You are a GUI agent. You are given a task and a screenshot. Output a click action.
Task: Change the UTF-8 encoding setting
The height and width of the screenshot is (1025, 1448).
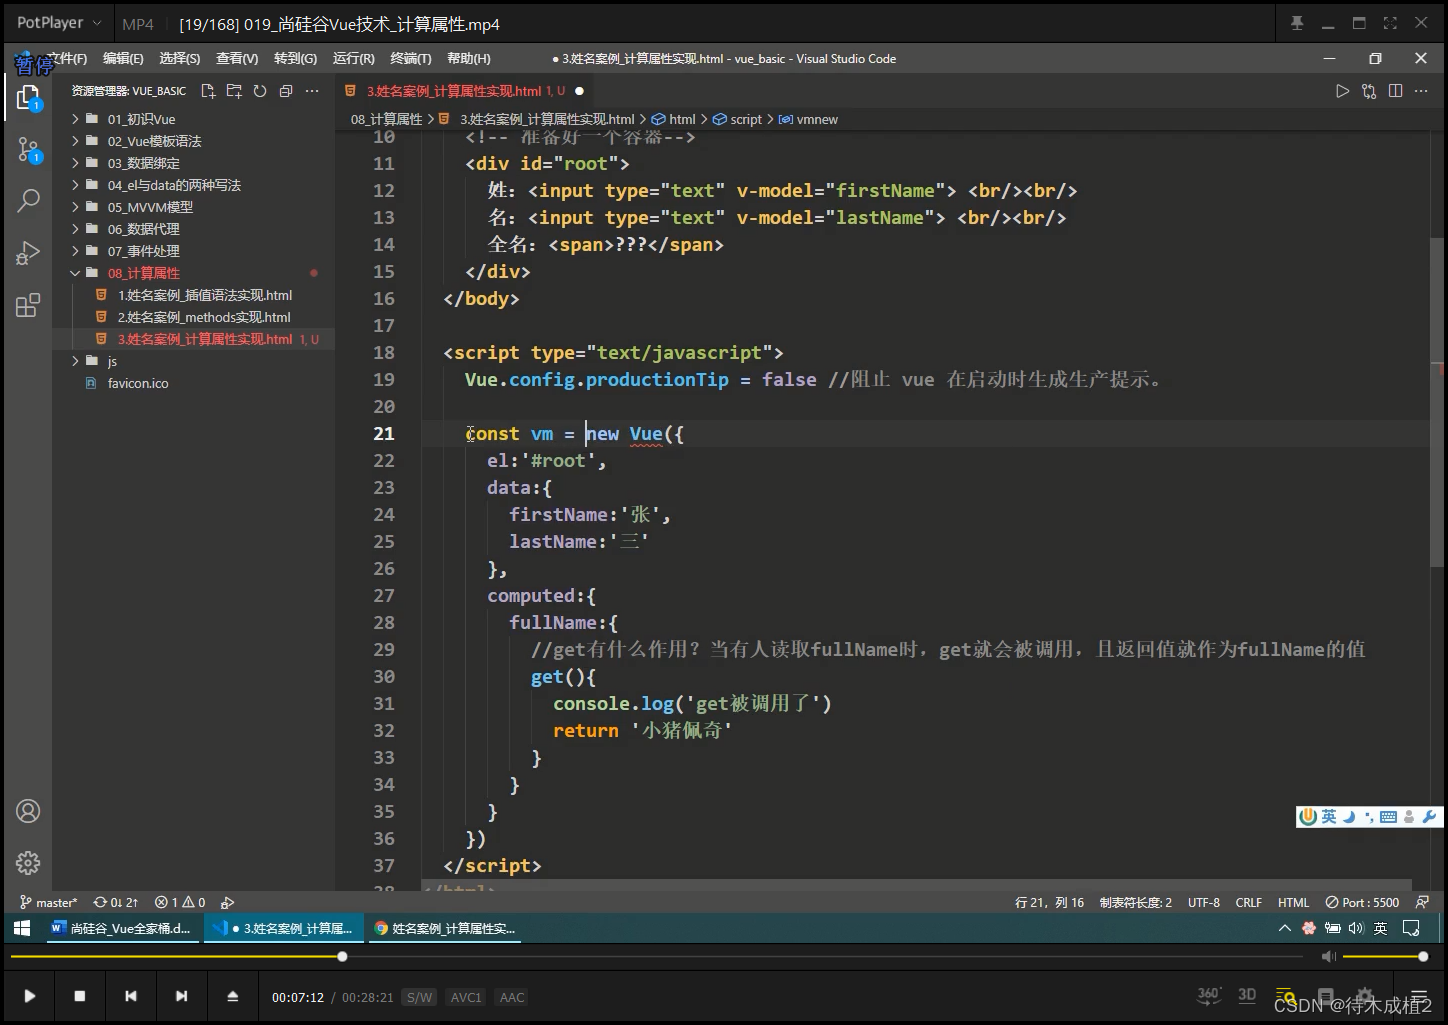pyautogui.click(x=1204, y=902)
